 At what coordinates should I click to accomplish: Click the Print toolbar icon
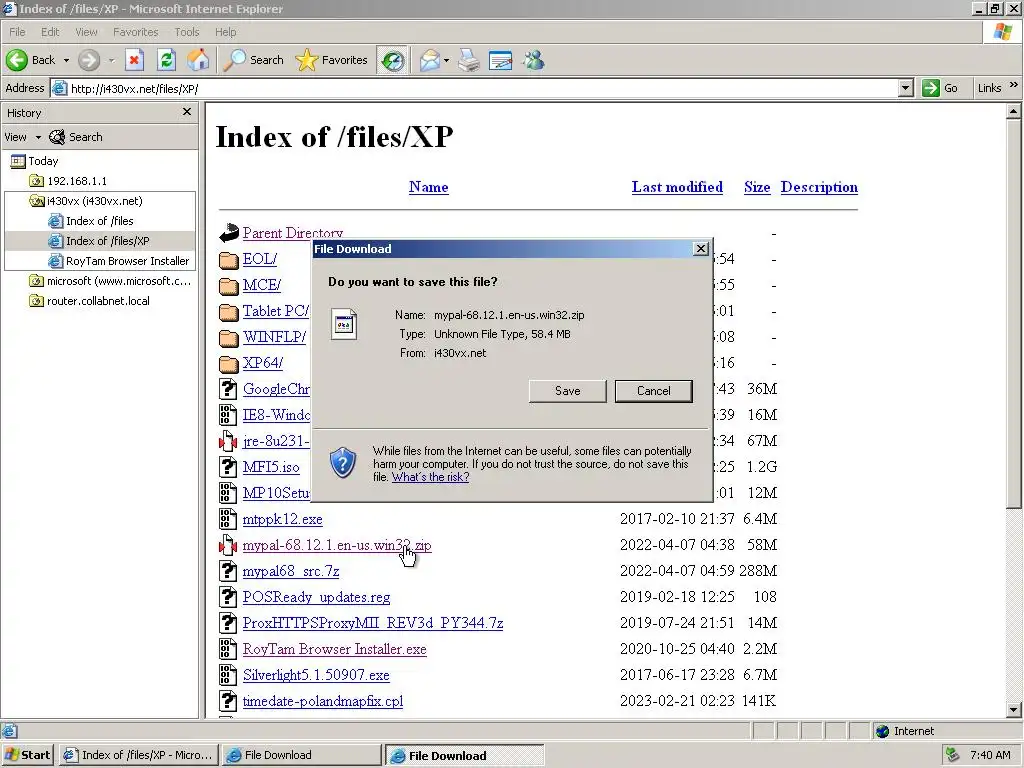(468, 60)
